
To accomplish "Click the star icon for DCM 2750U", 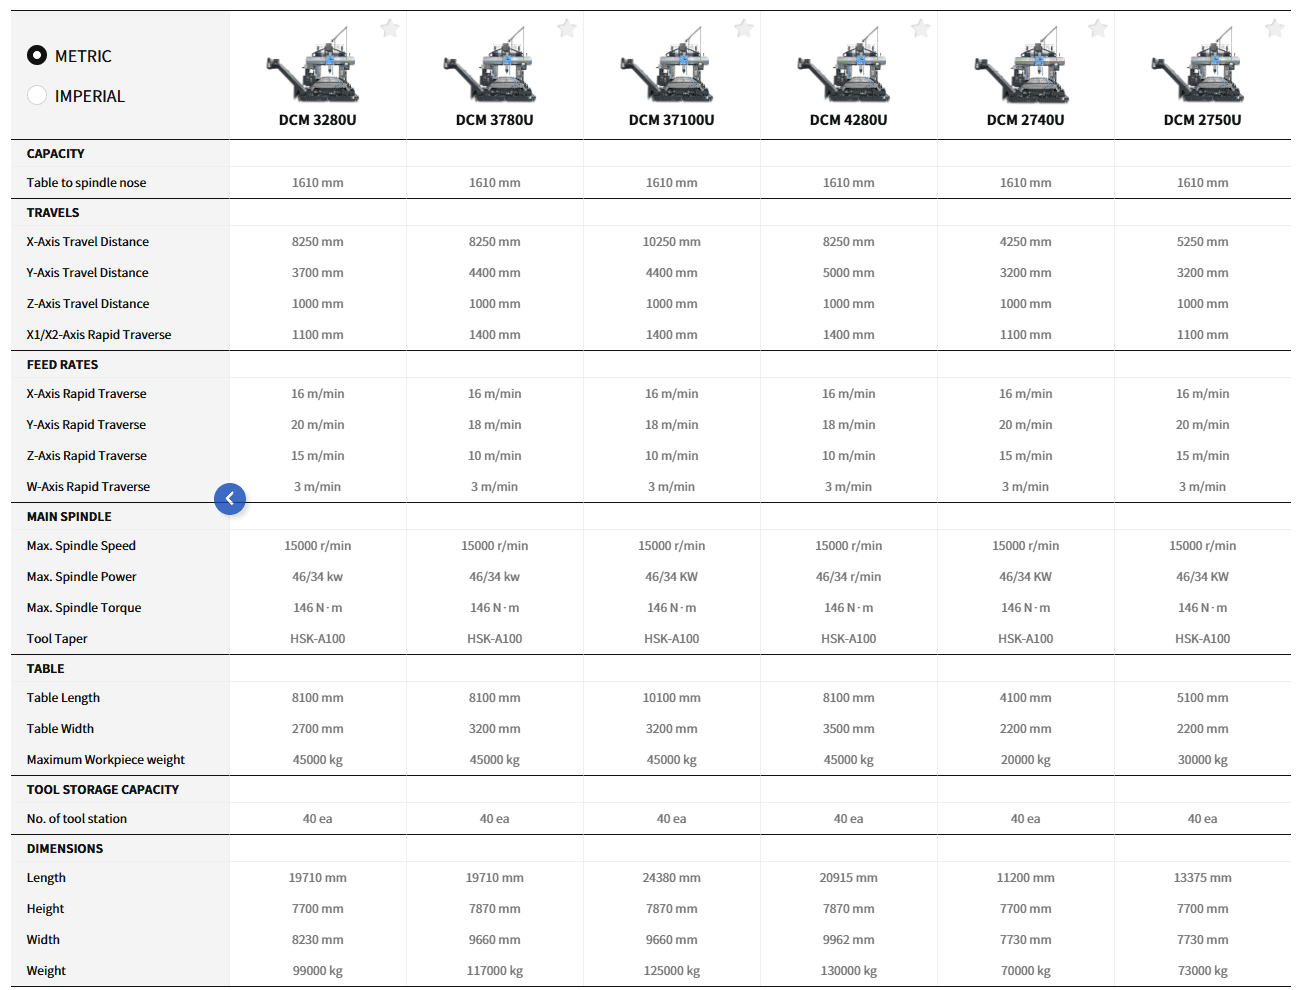I will [x=1275, y=29].
